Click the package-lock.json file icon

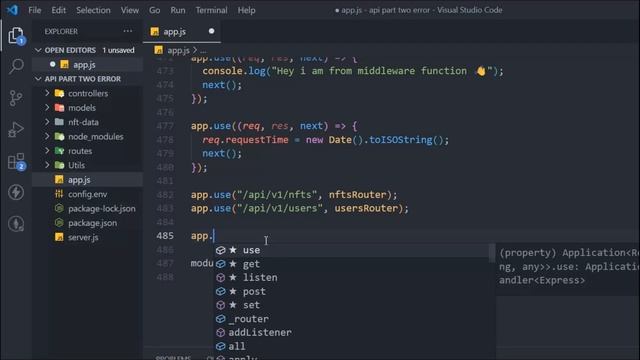tap(59, 209)
